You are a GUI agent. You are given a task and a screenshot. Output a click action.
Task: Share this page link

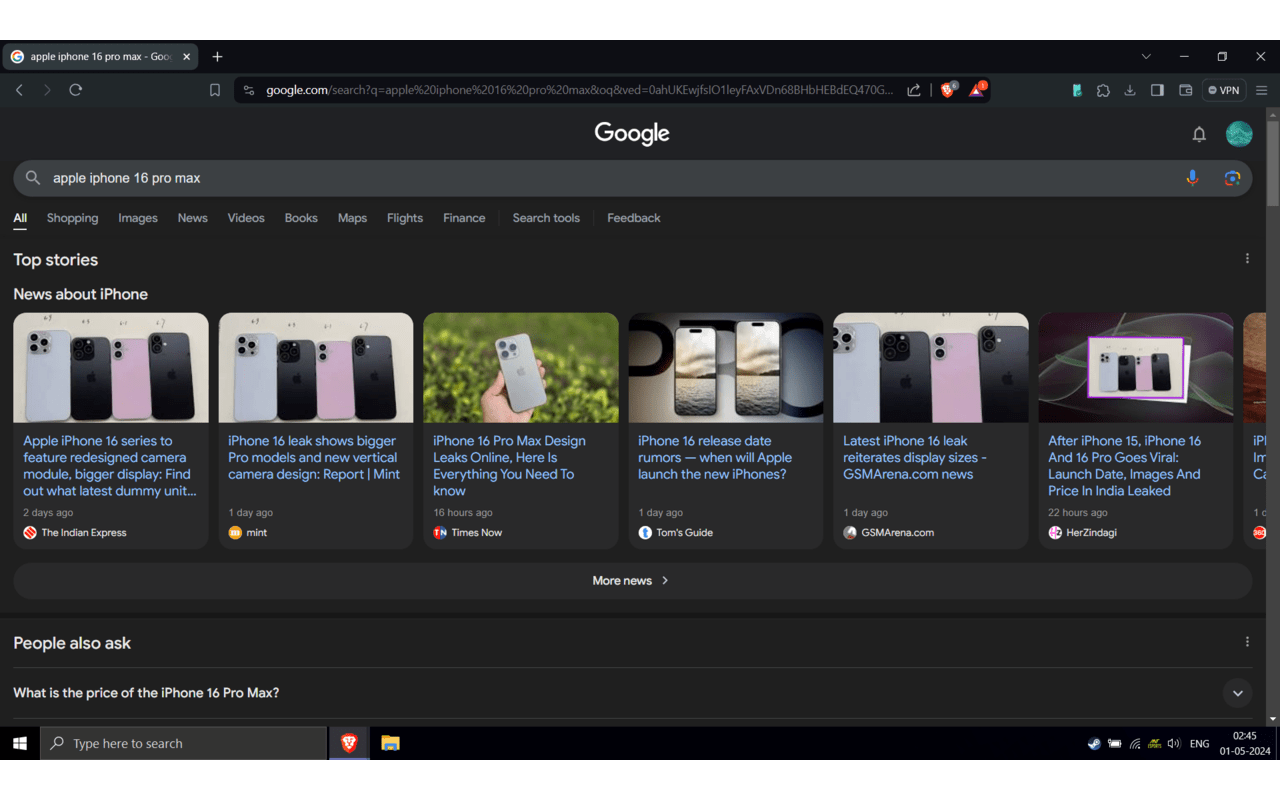914,90
